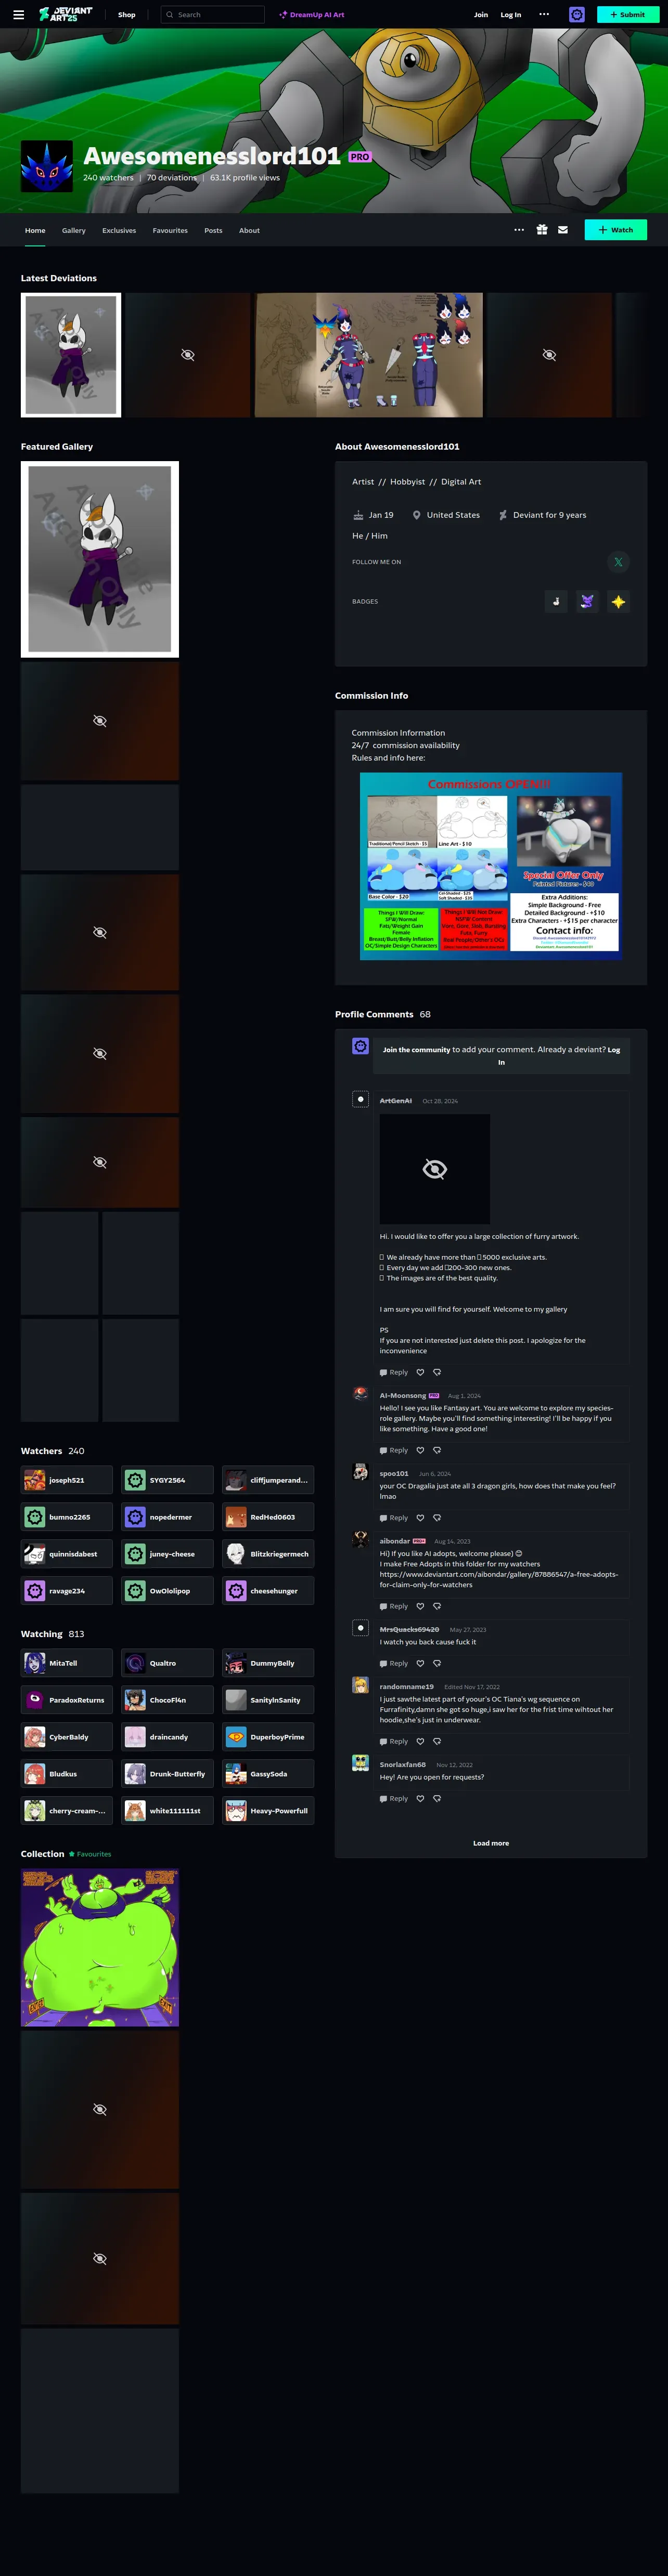668x2576 pixels.
Task: Click the heart under AI-Moonsong's comment
Action: pyautogui.click(x=420, y=1450)
